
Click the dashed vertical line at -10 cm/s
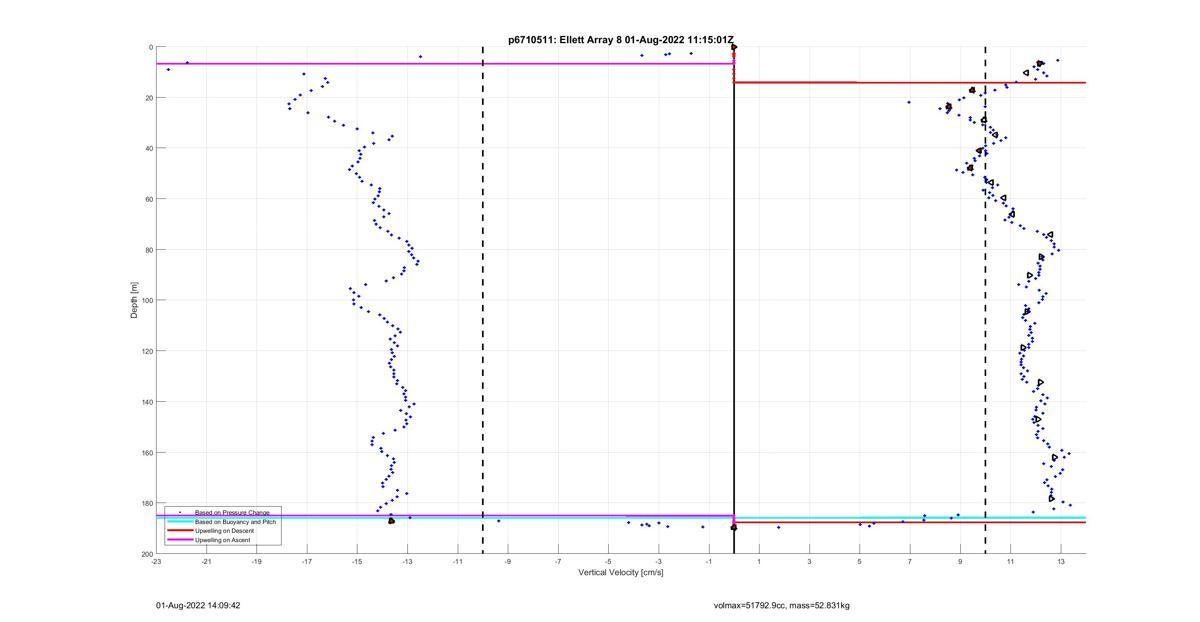[x=483, y=300]
